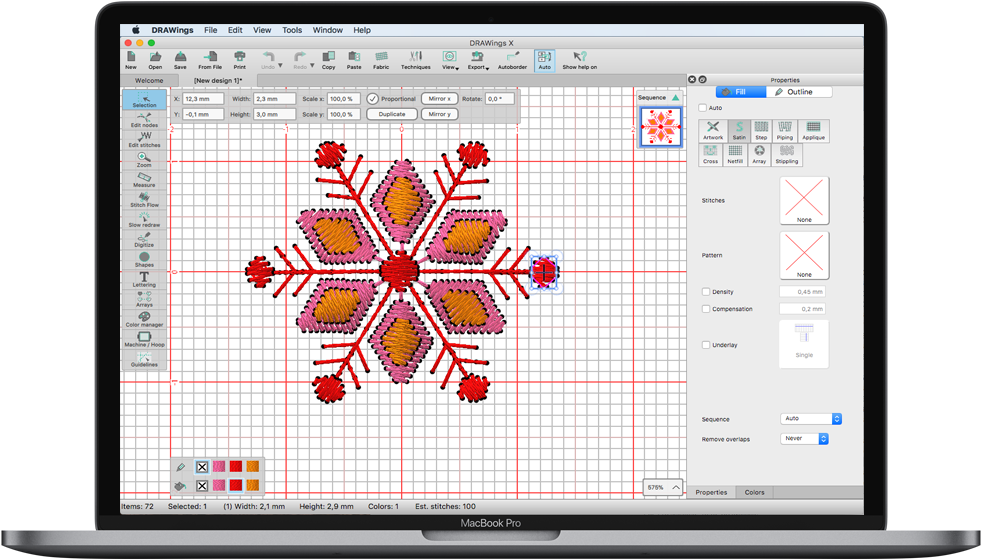Choose the Applique fill type
The height and width of the screenshot is (559, 981).
point(813,131)
